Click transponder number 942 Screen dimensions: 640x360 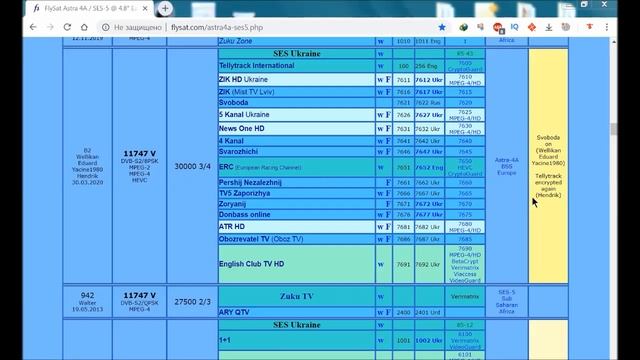[87, 295]
